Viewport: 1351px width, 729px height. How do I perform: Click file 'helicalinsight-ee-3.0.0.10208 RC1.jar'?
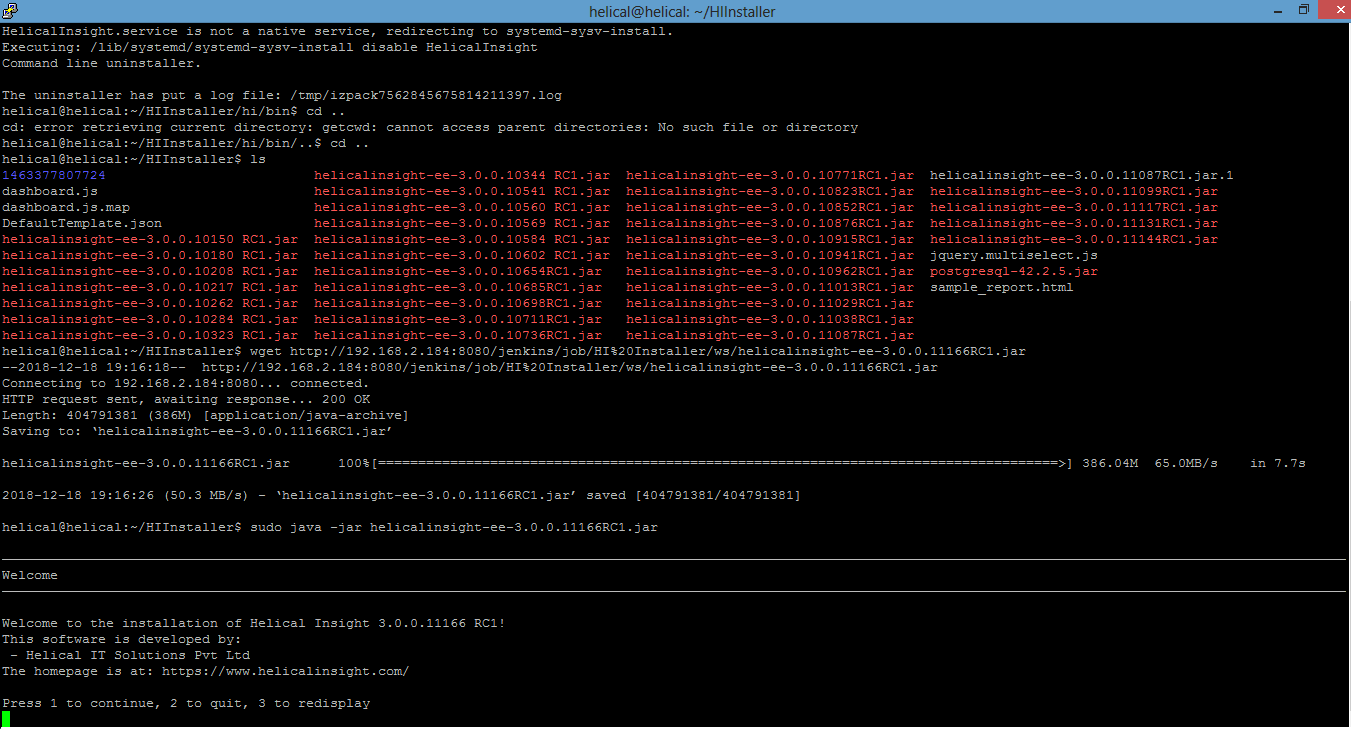point(150,271)
